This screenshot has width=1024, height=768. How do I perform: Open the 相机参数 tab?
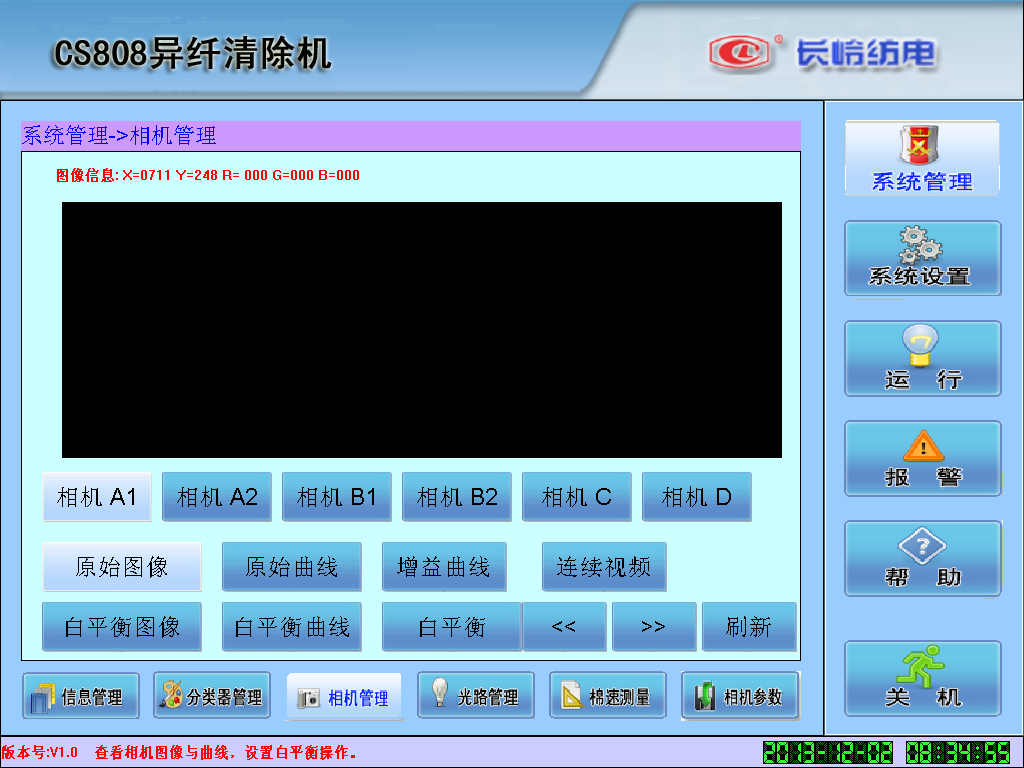pyautogui.click(x=741, y=695)
